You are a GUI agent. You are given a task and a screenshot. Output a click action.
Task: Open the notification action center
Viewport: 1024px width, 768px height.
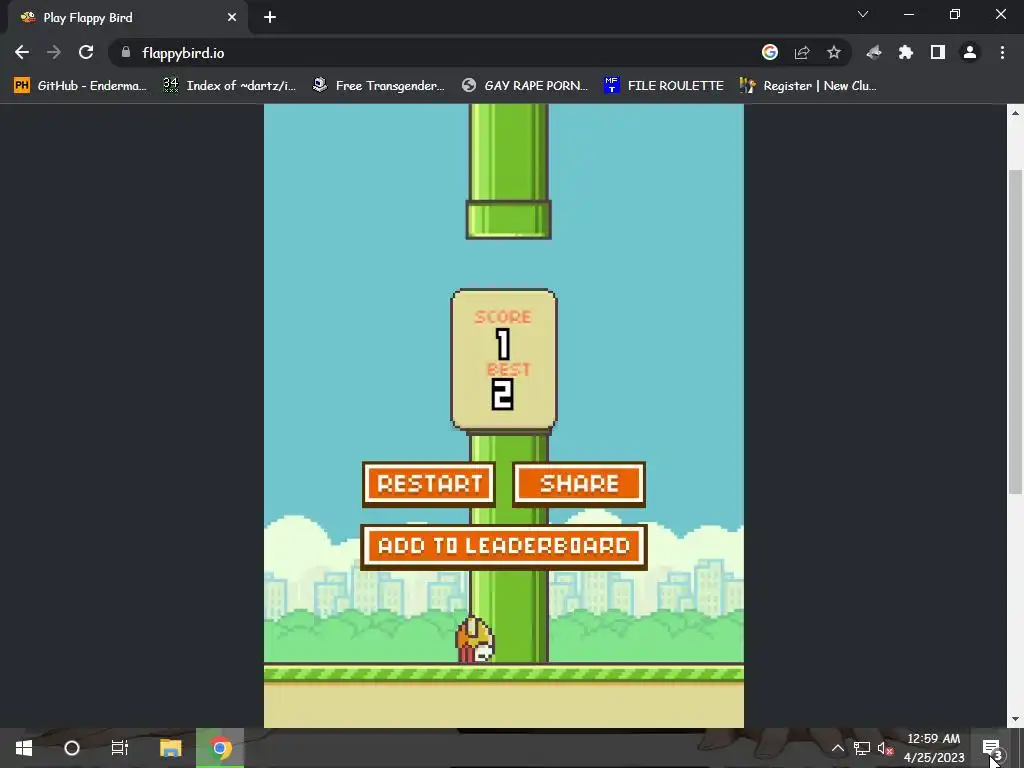pos(992,748)
